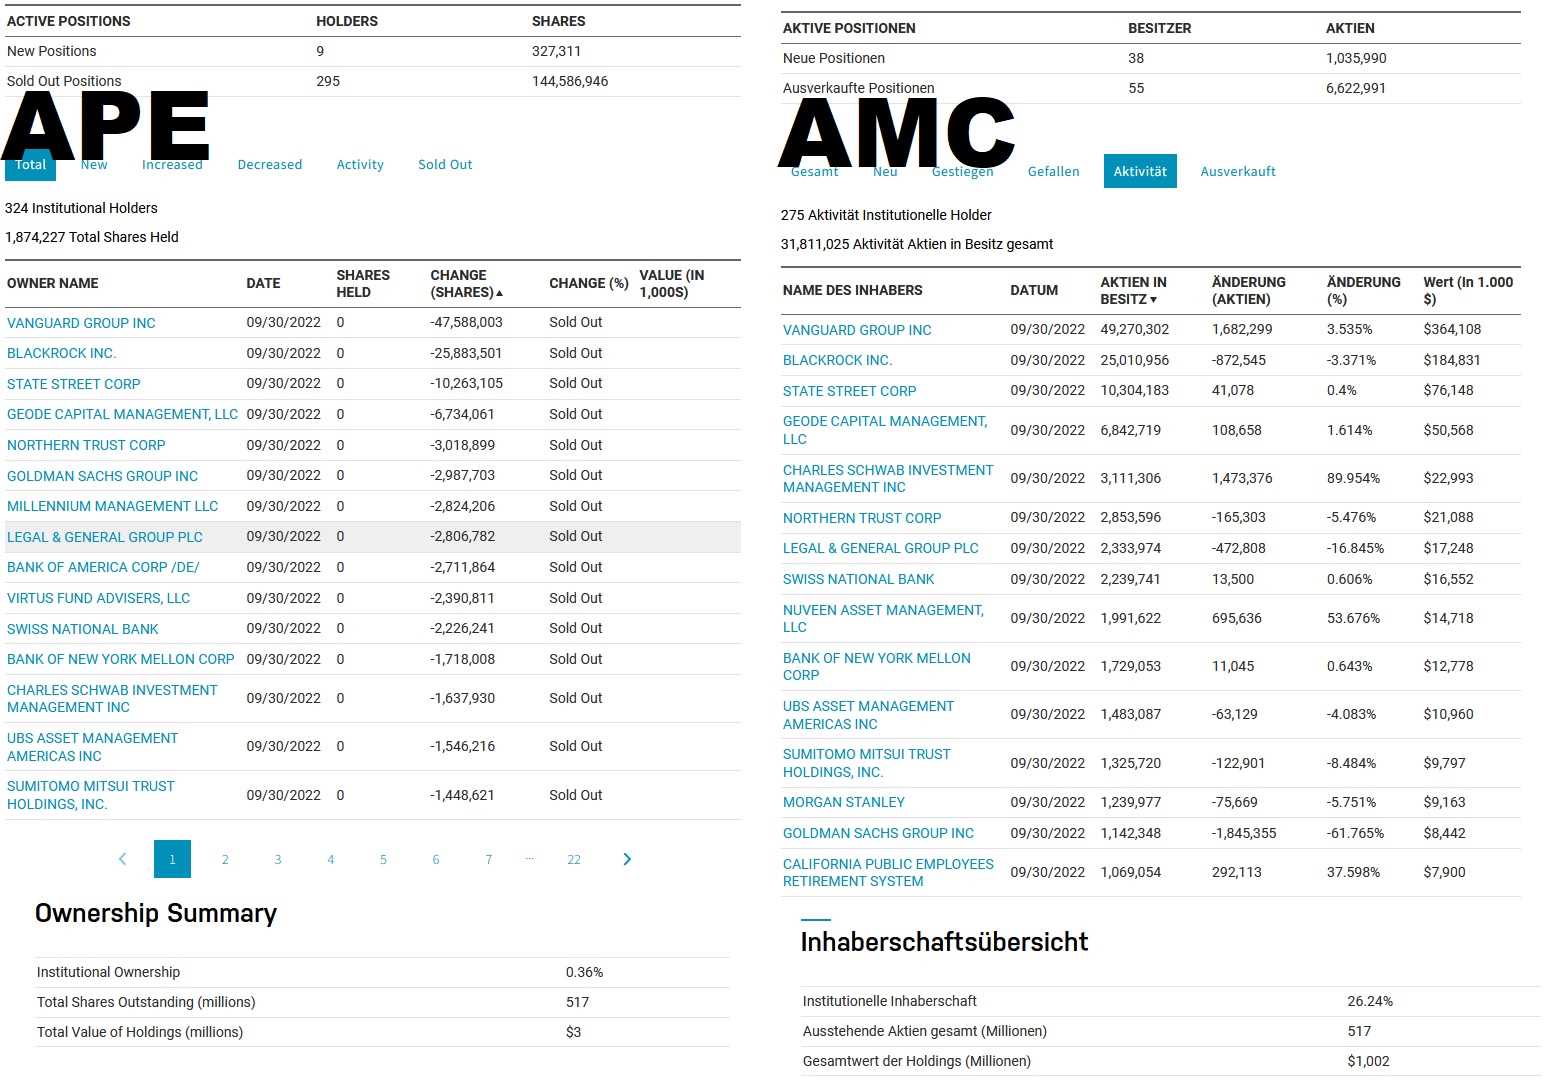Click the CHANGE (%) column header
This screenshot has height=1092, width=1543.
589,284
